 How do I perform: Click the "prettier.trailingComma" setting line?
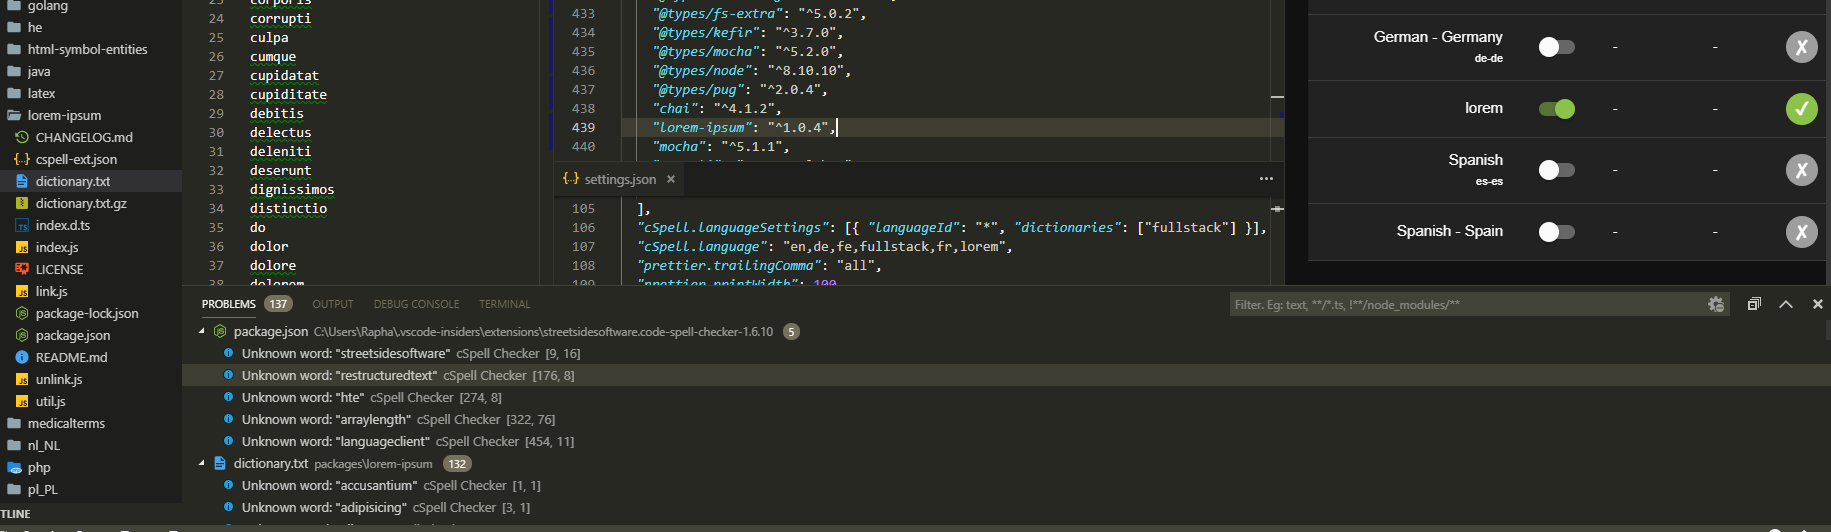pos(760,265)
